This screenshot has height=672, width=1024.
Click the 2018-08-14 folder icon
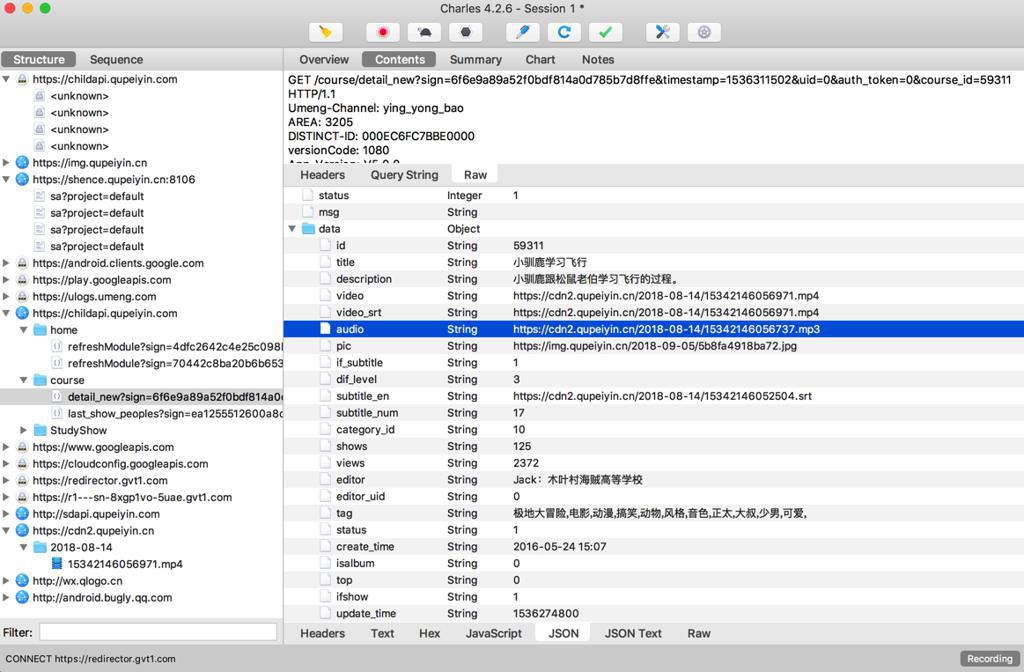click(40, 547)
